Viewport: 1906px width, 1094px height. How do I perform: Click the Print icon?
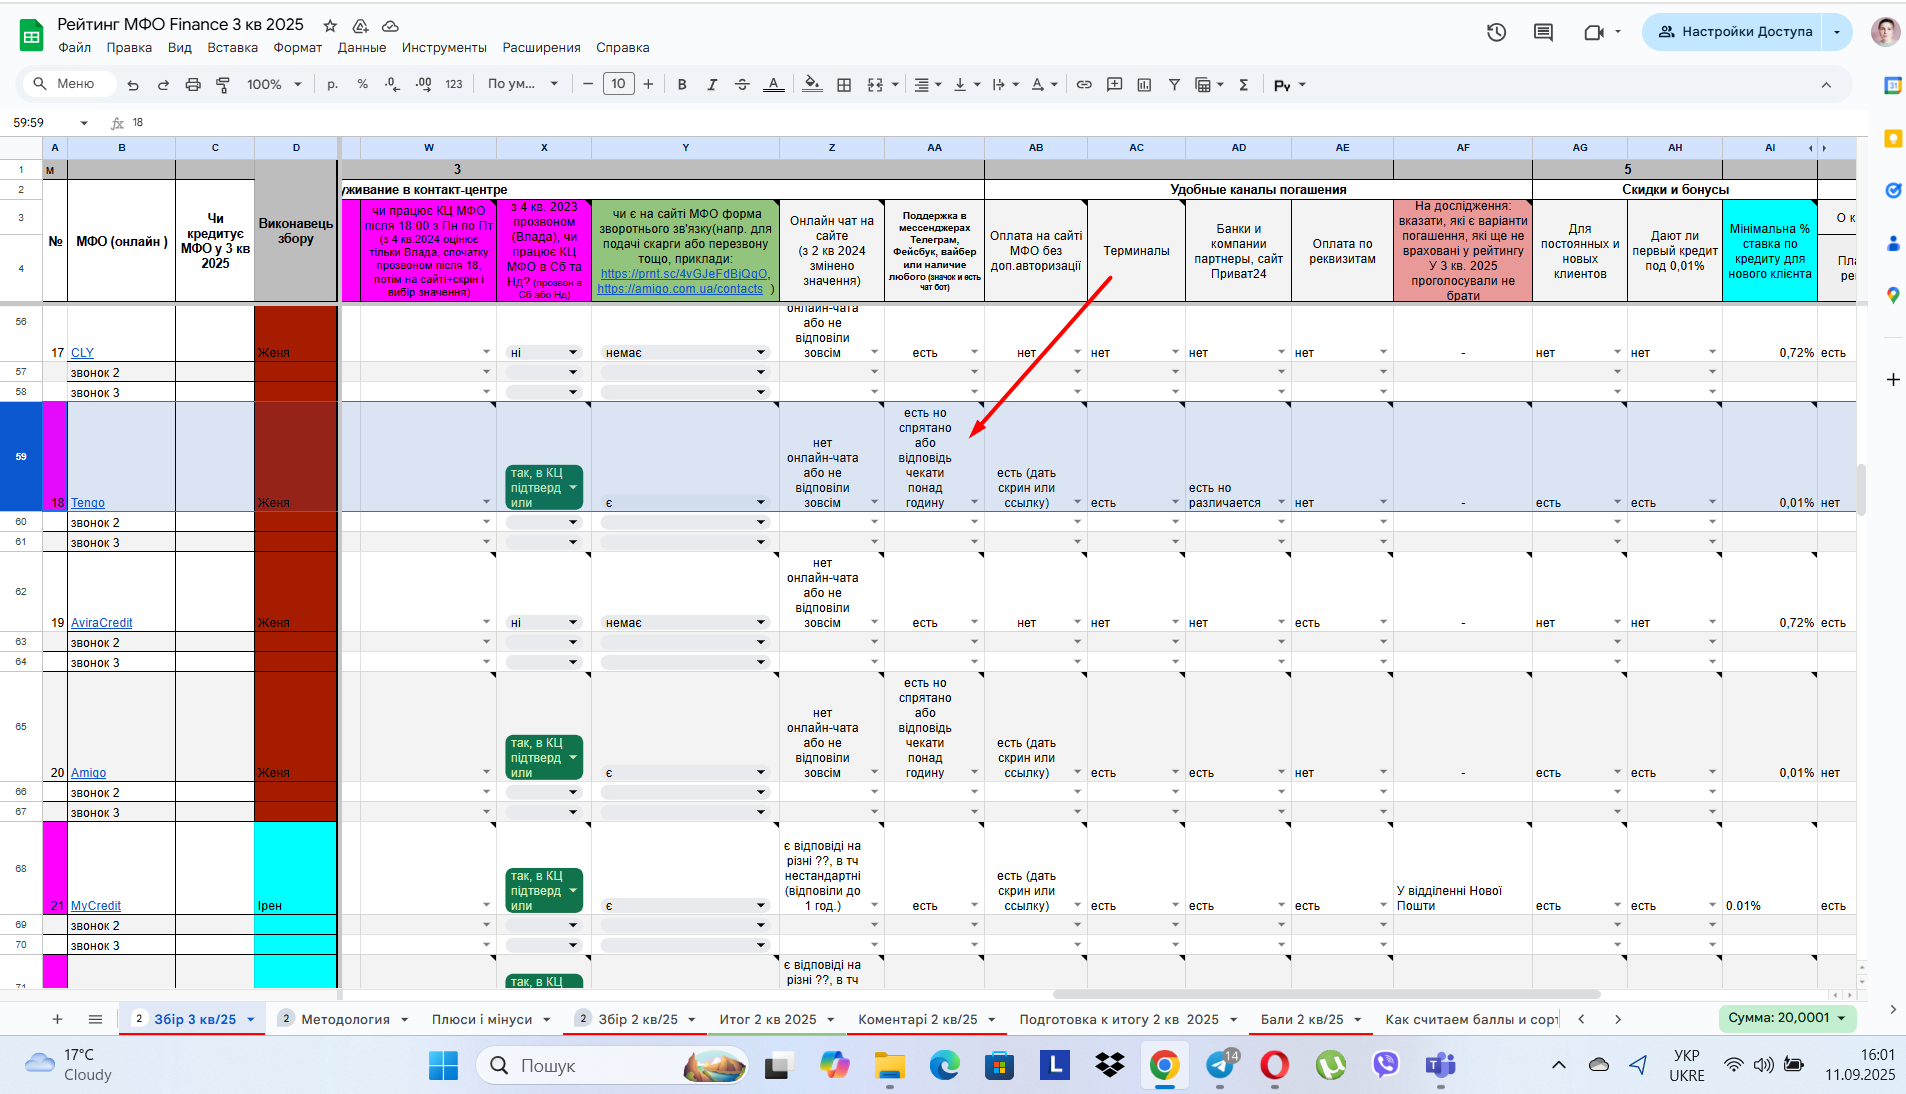click(x=193, y=85)
